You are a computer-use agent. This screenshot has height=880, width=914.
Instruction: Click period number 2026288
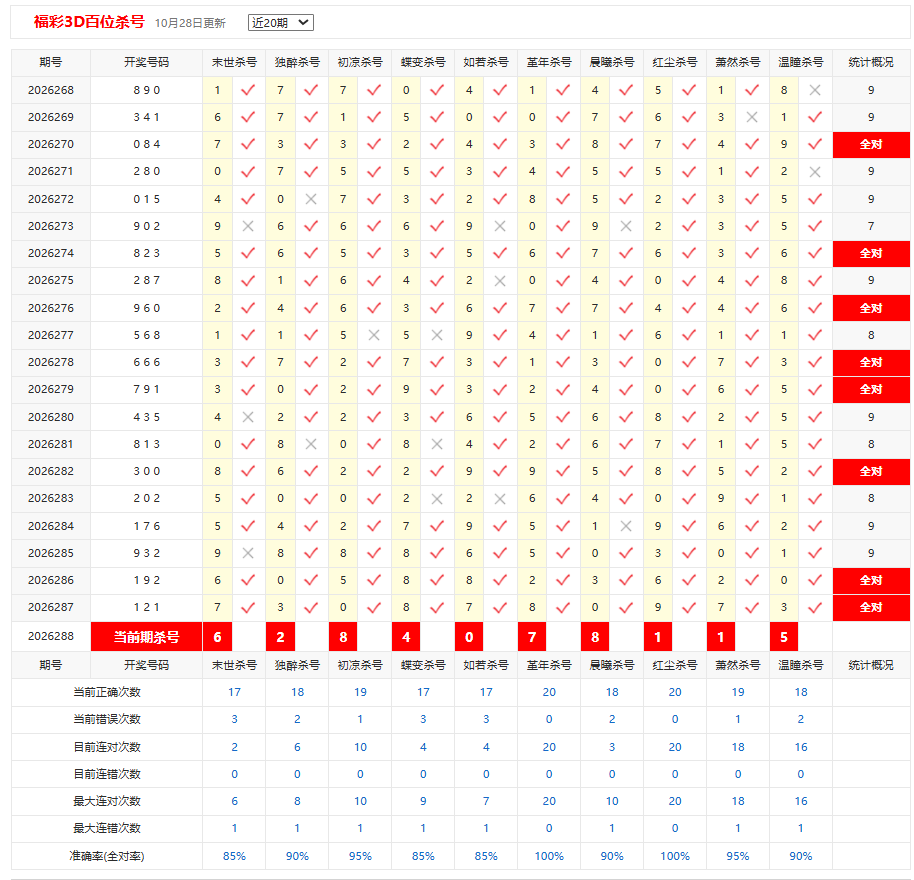51,636
